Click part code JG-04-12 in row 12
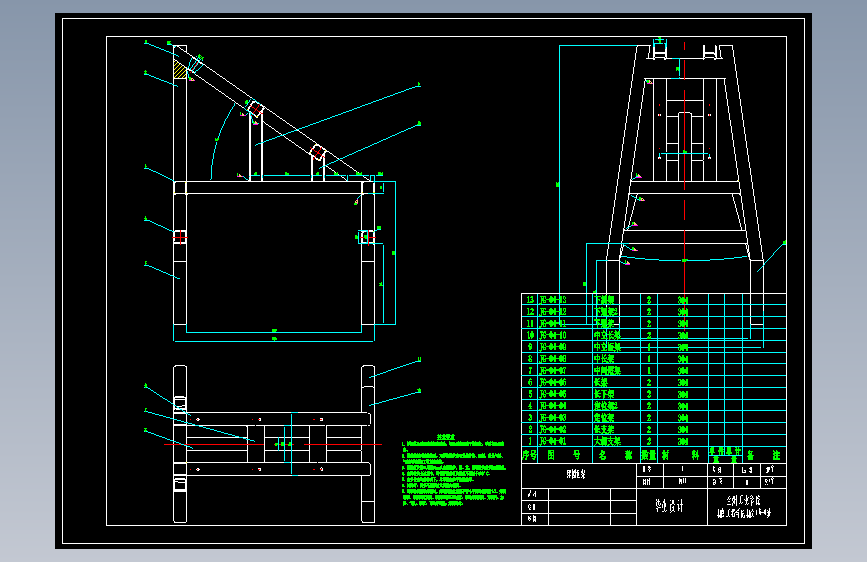Screen dimensions: 867x562 coord(553,311)
